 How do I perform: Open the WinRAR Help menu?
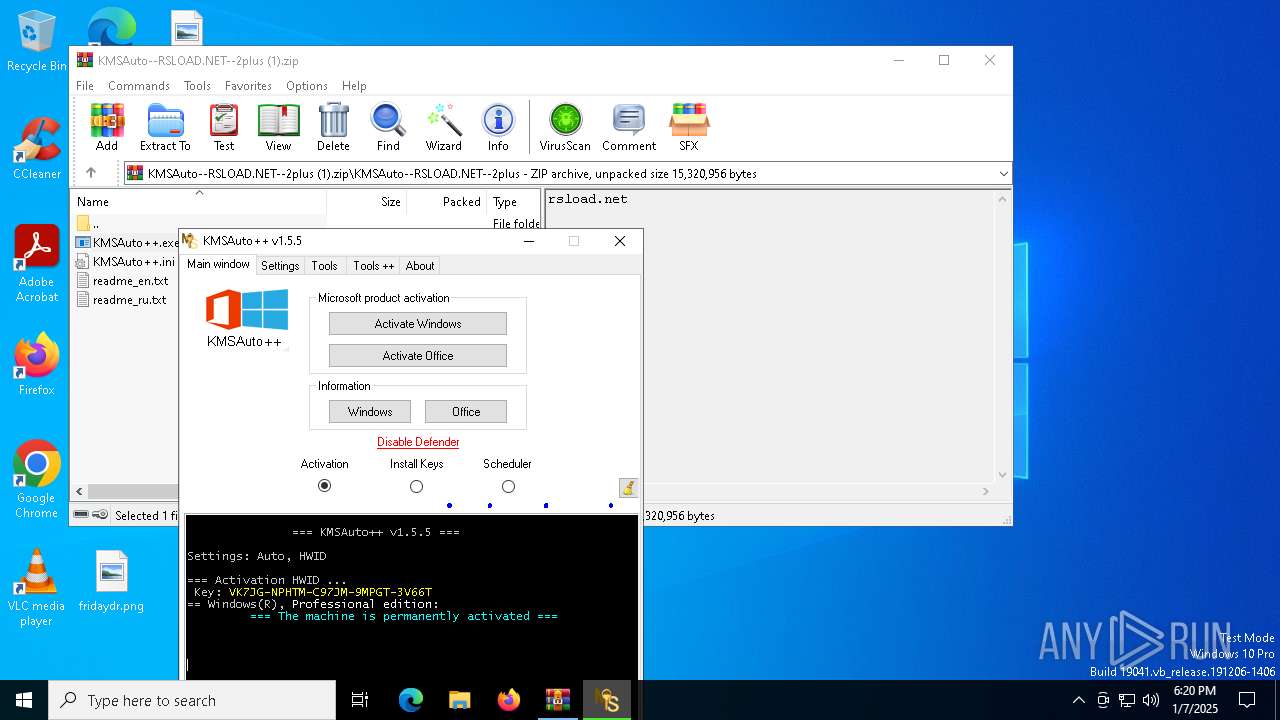[x=354, y=86]
